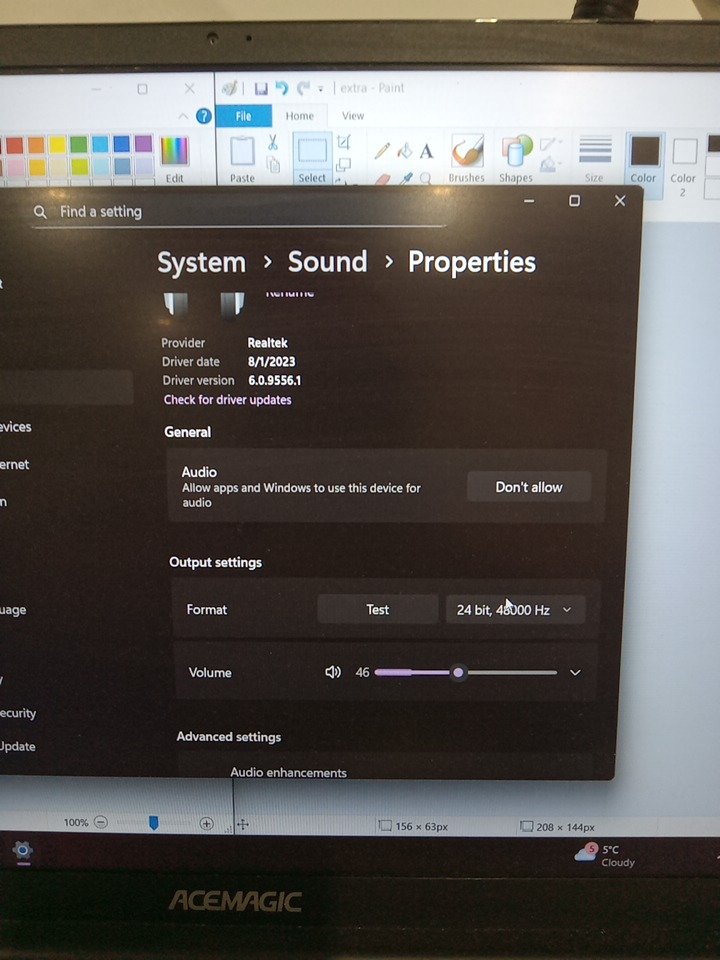Pick the Fill with color bucket tool
Viewport: 720px width, 960px height.
(404, 151)
